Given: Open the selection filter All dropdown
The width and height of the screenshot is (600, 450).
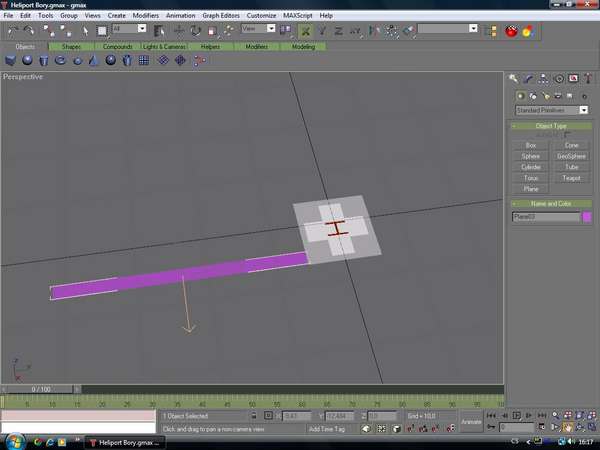Looking at the screenshot, I should (129, 29).
